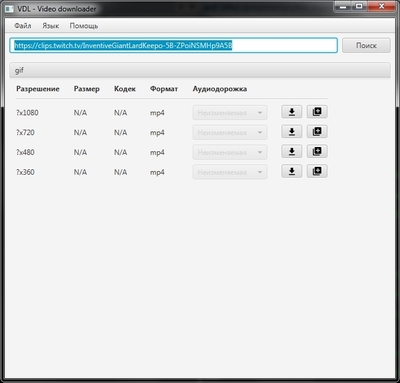Download the ?x1080 mp4 video
This screenshot has height=383, width=400.
pyautogui.click(x=292, y=112)
